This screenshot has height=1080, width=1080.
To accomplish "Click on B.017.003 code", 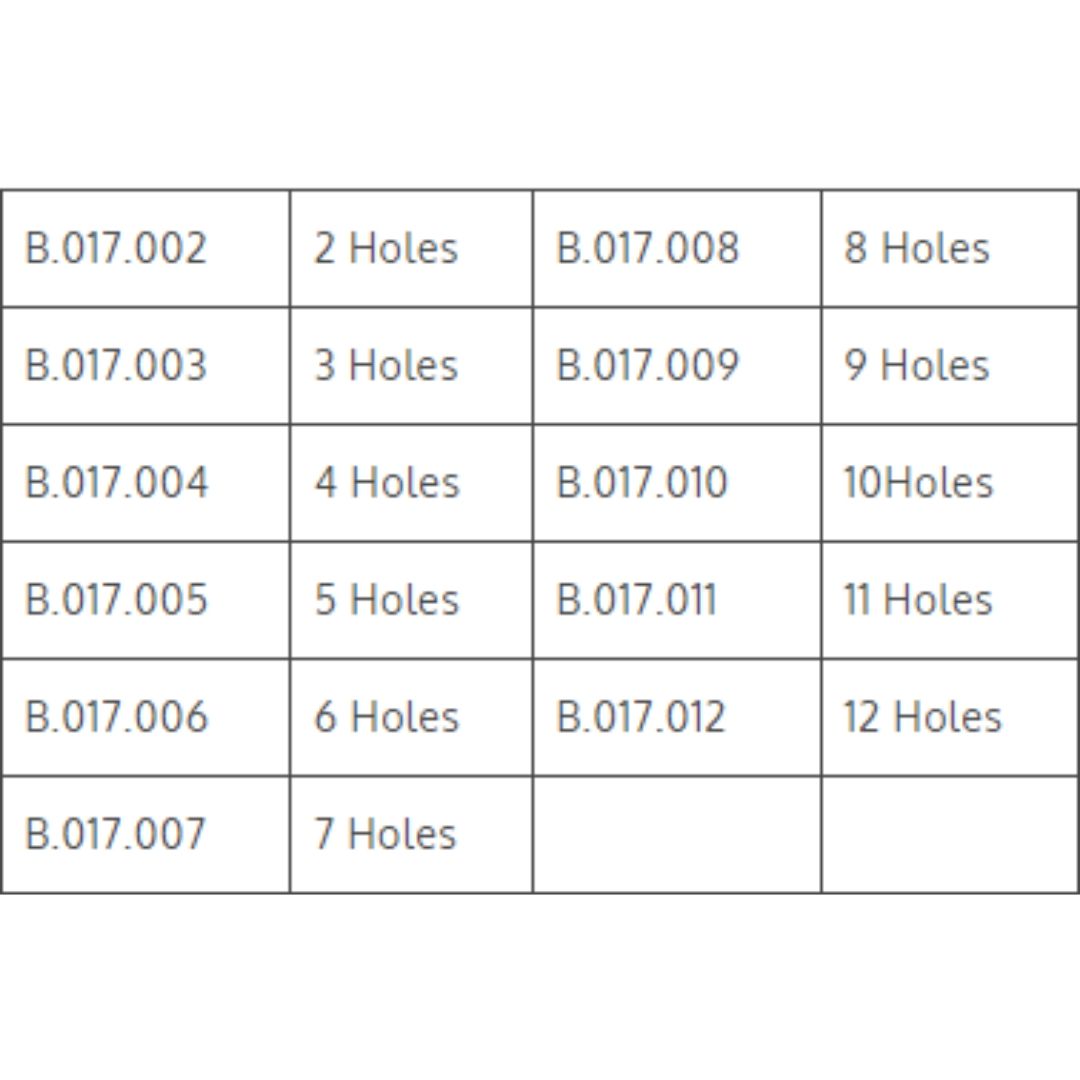I will (116, 365).
